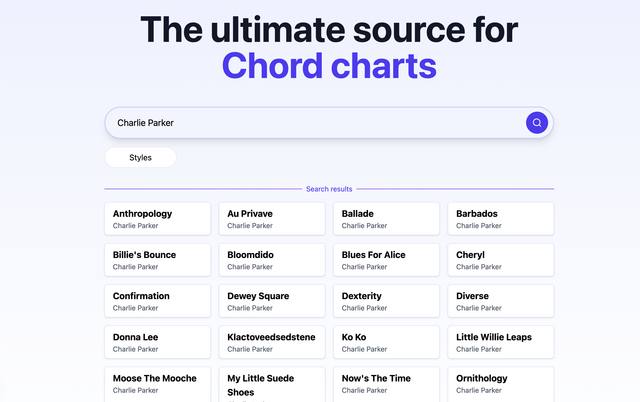Choose Blues For Alice chart
Screen dimensions: 640x402
386,260
